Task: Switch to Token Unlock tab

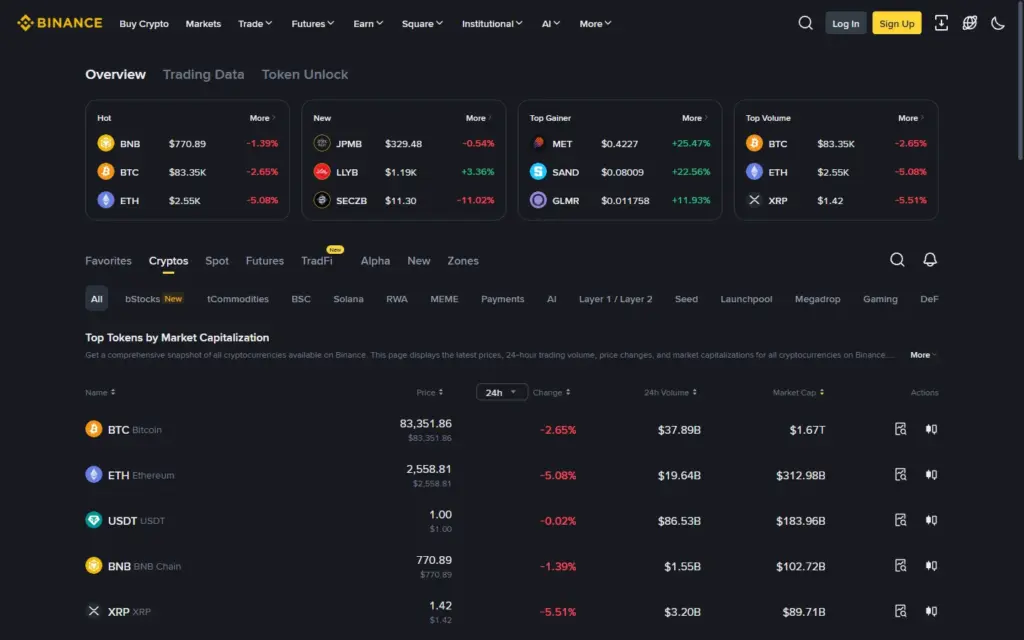Action: click(305, 74)
